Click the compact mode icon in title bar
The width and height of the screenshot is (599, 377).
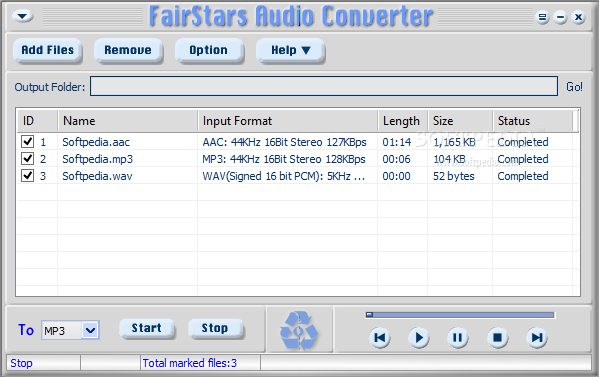tap(542, 17)
